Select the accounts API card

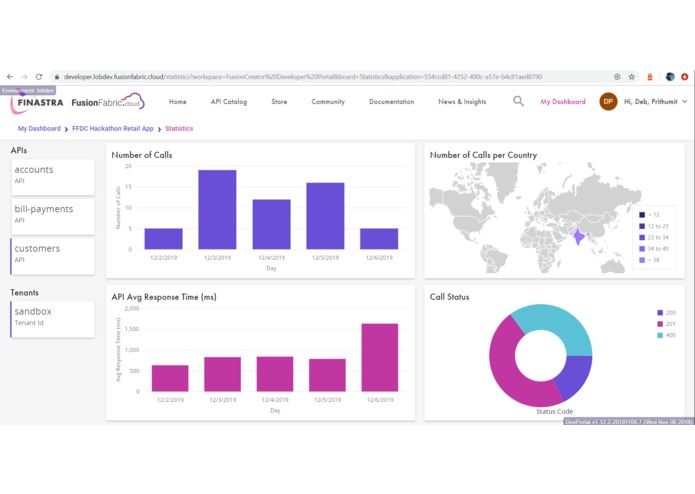click(53, 177)
